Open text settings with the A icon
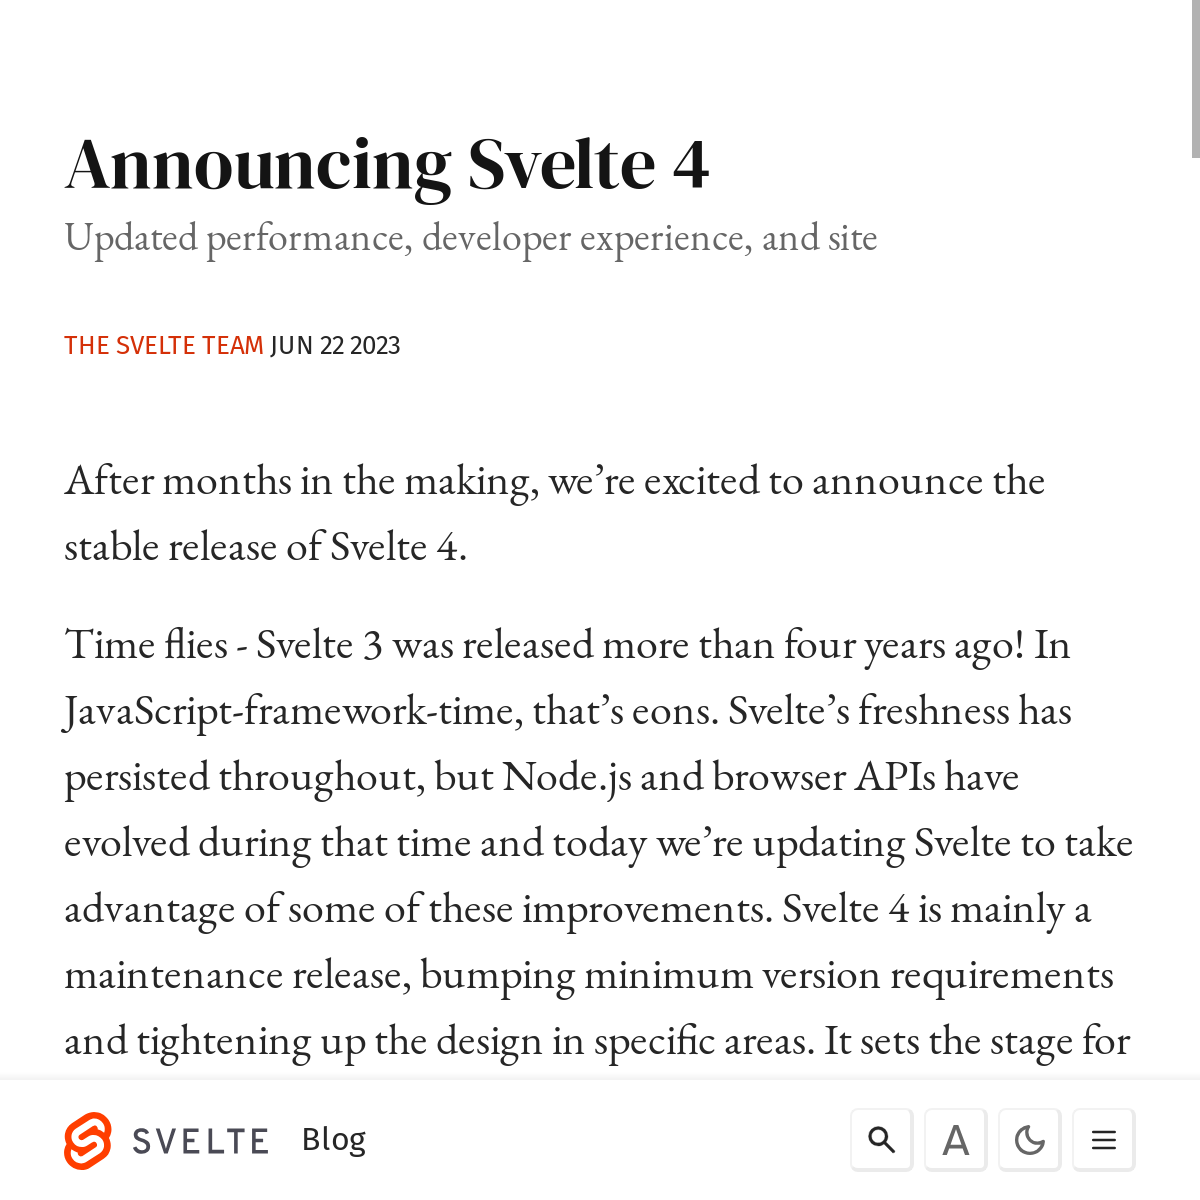The image size is (1200, 1200). pyautogui.click(x=955, y=1140)
